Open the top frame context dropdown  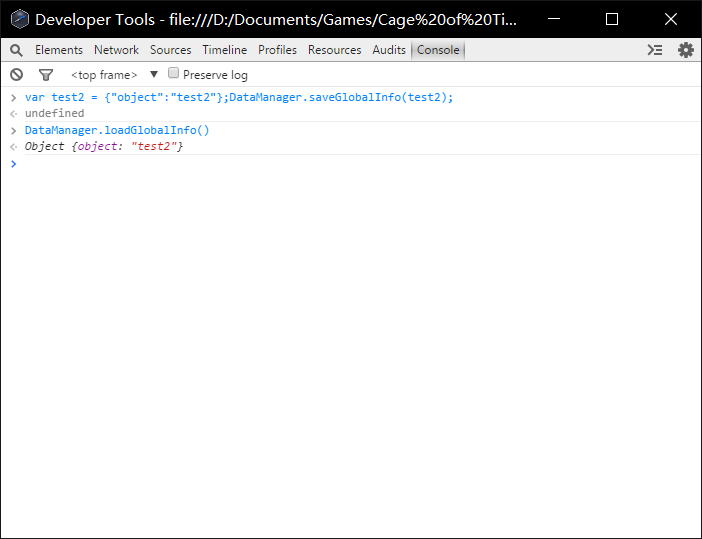(114, 75)
